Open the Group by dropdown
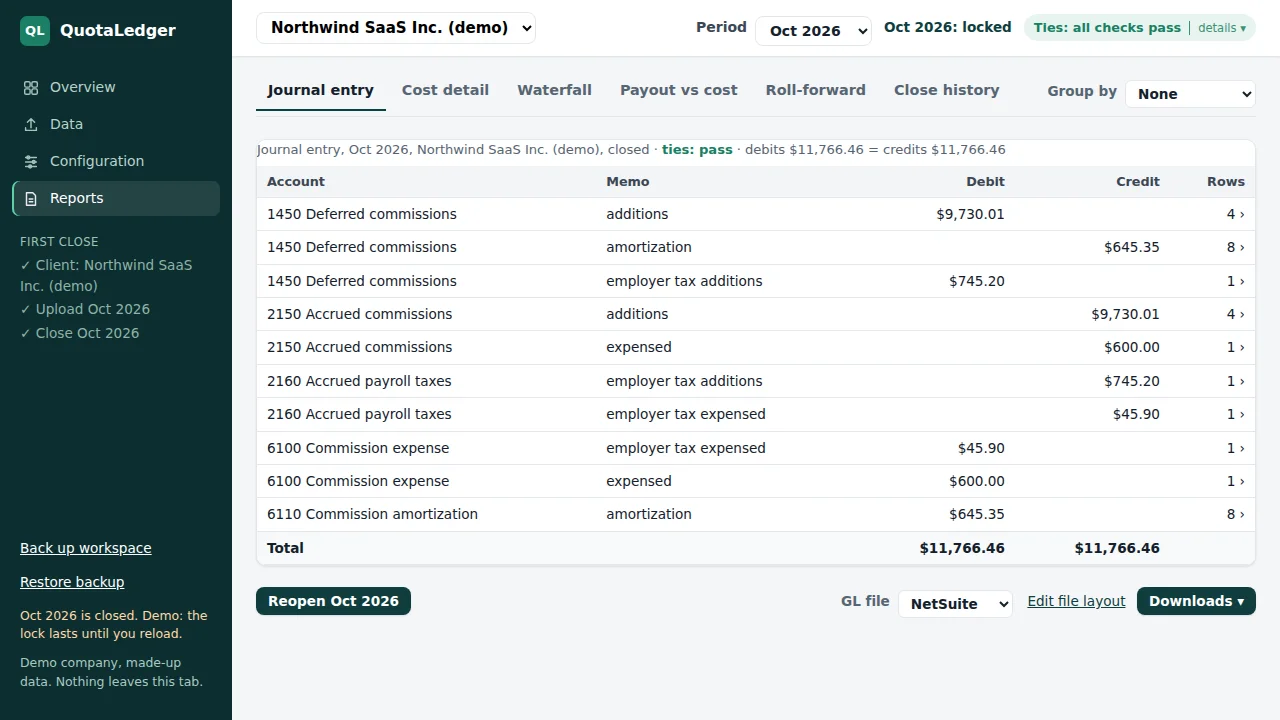This screenshot has width=1280, height=720. pos(1190,94)
